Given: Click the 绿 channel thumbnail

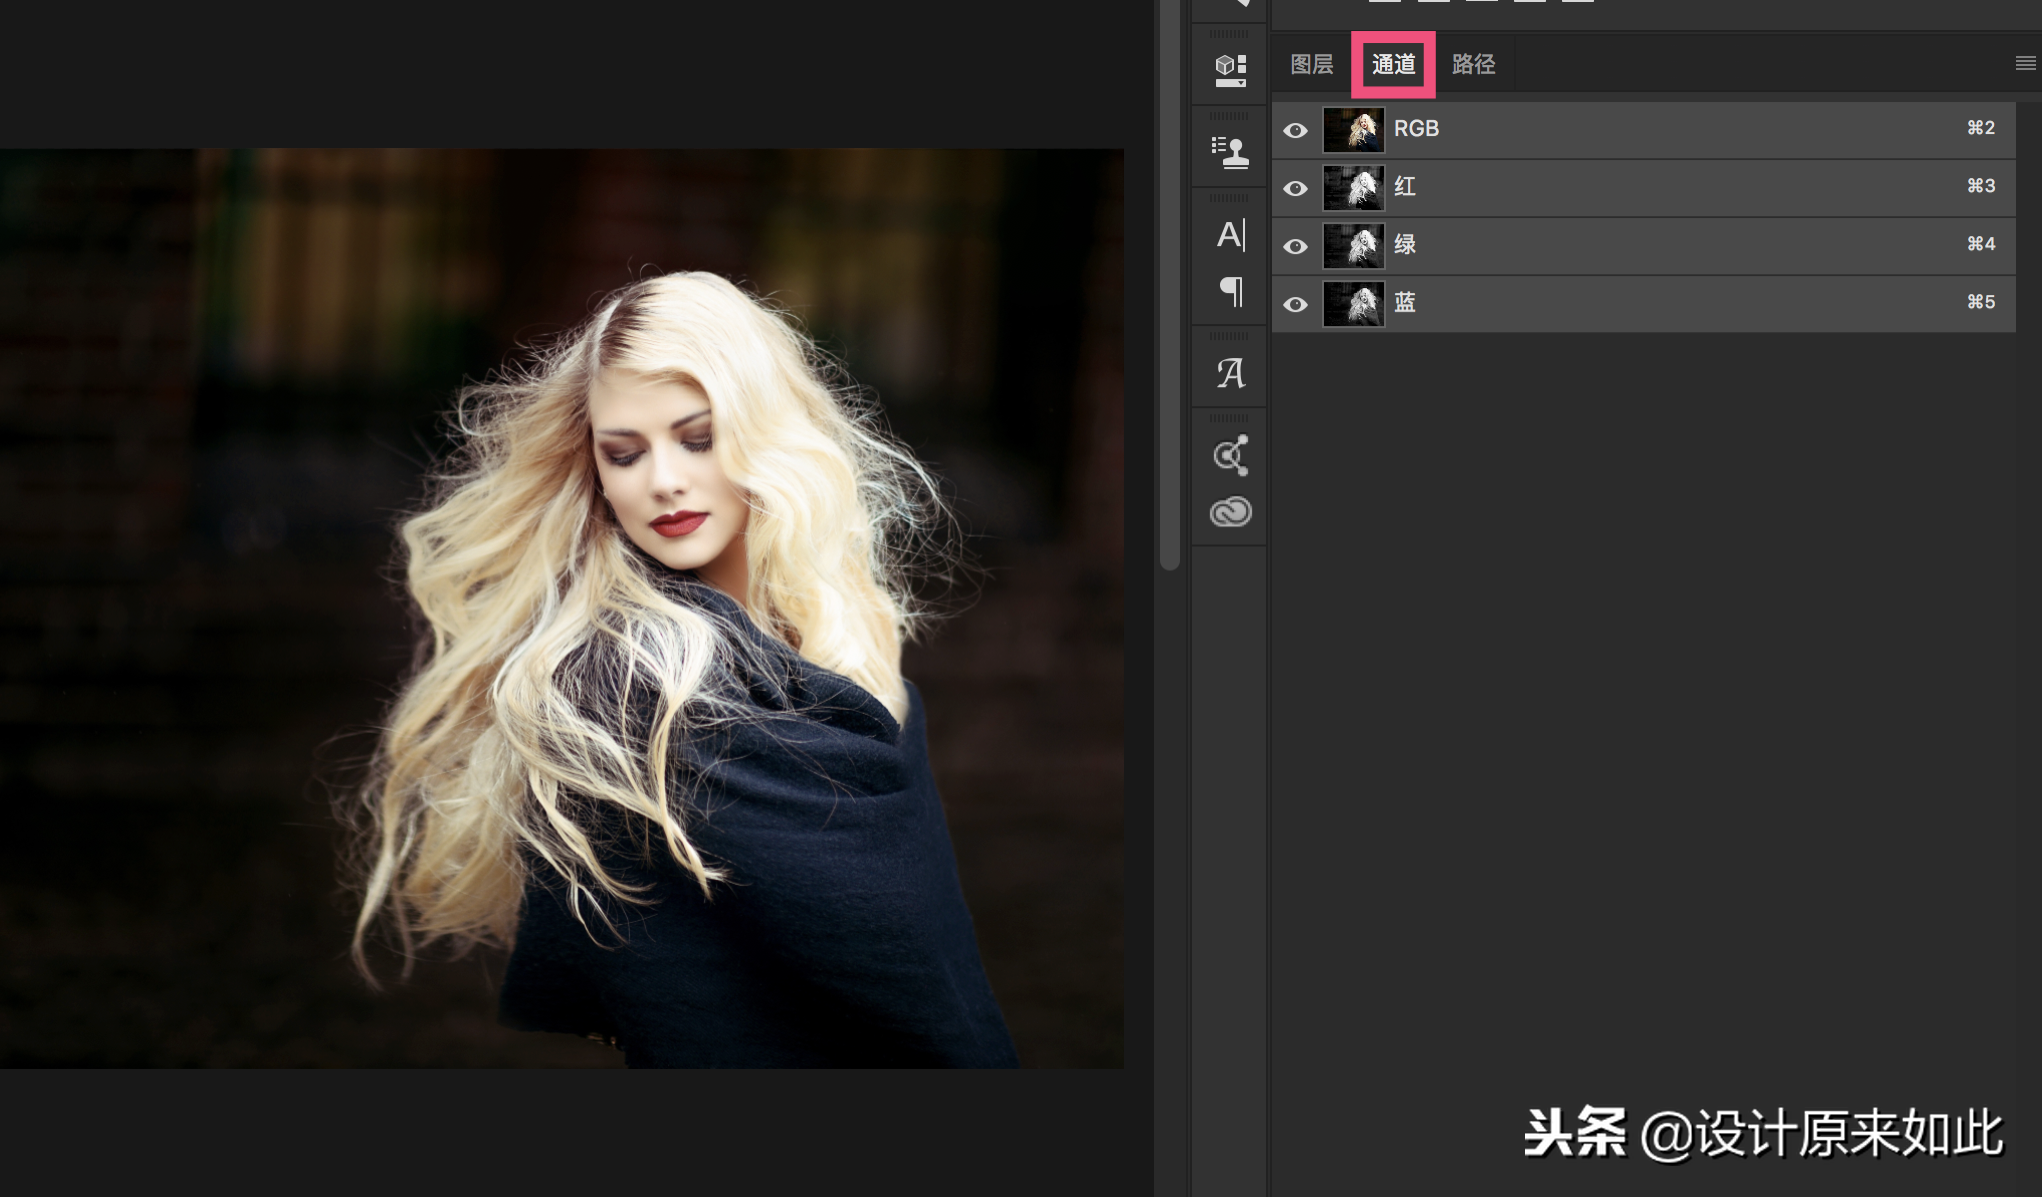Looking at the screenshot, I should 1353,246.
